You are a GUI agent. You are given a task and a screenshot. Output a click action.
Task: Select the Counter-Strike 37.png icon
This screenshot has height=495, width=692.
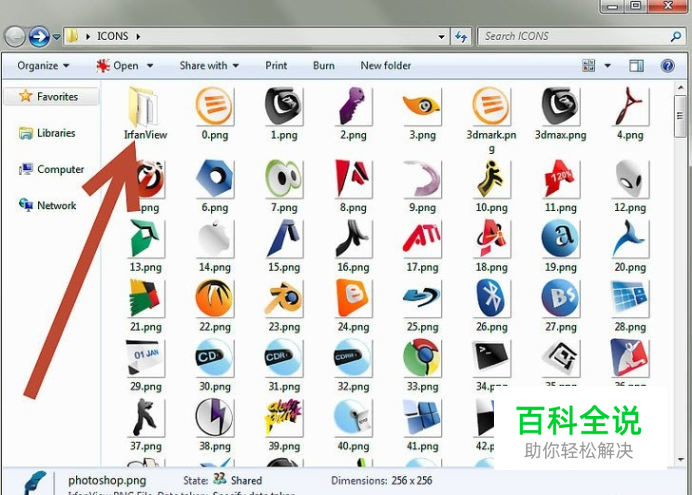(x=146, y=417)
